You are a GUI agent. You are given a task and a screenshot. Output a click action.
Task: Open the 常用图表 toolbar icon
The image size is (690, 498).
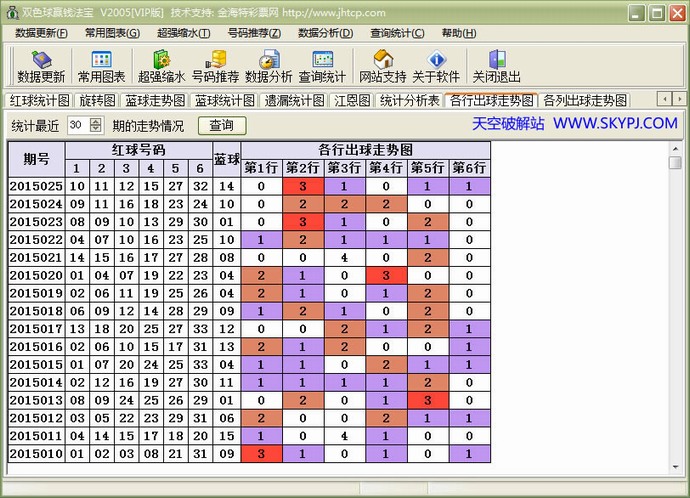coord(101,66)
